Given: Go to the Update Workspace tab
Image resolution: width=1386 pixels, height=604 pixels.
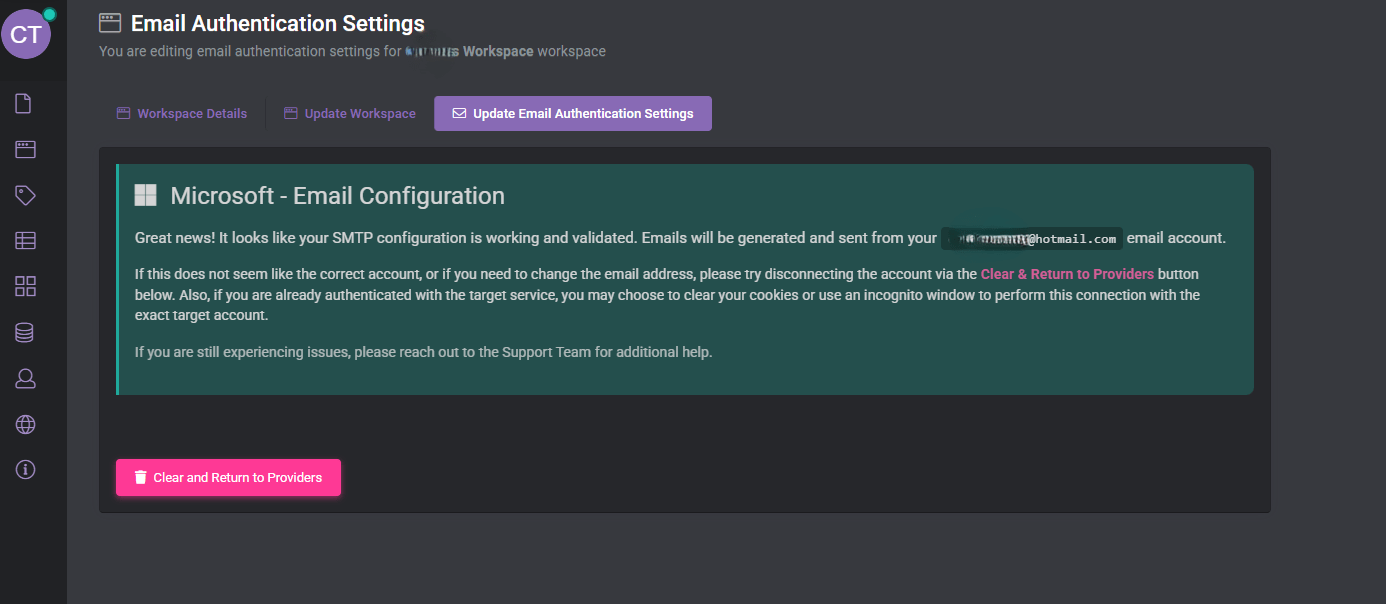Looking at the screenshot, I should 350,114.
